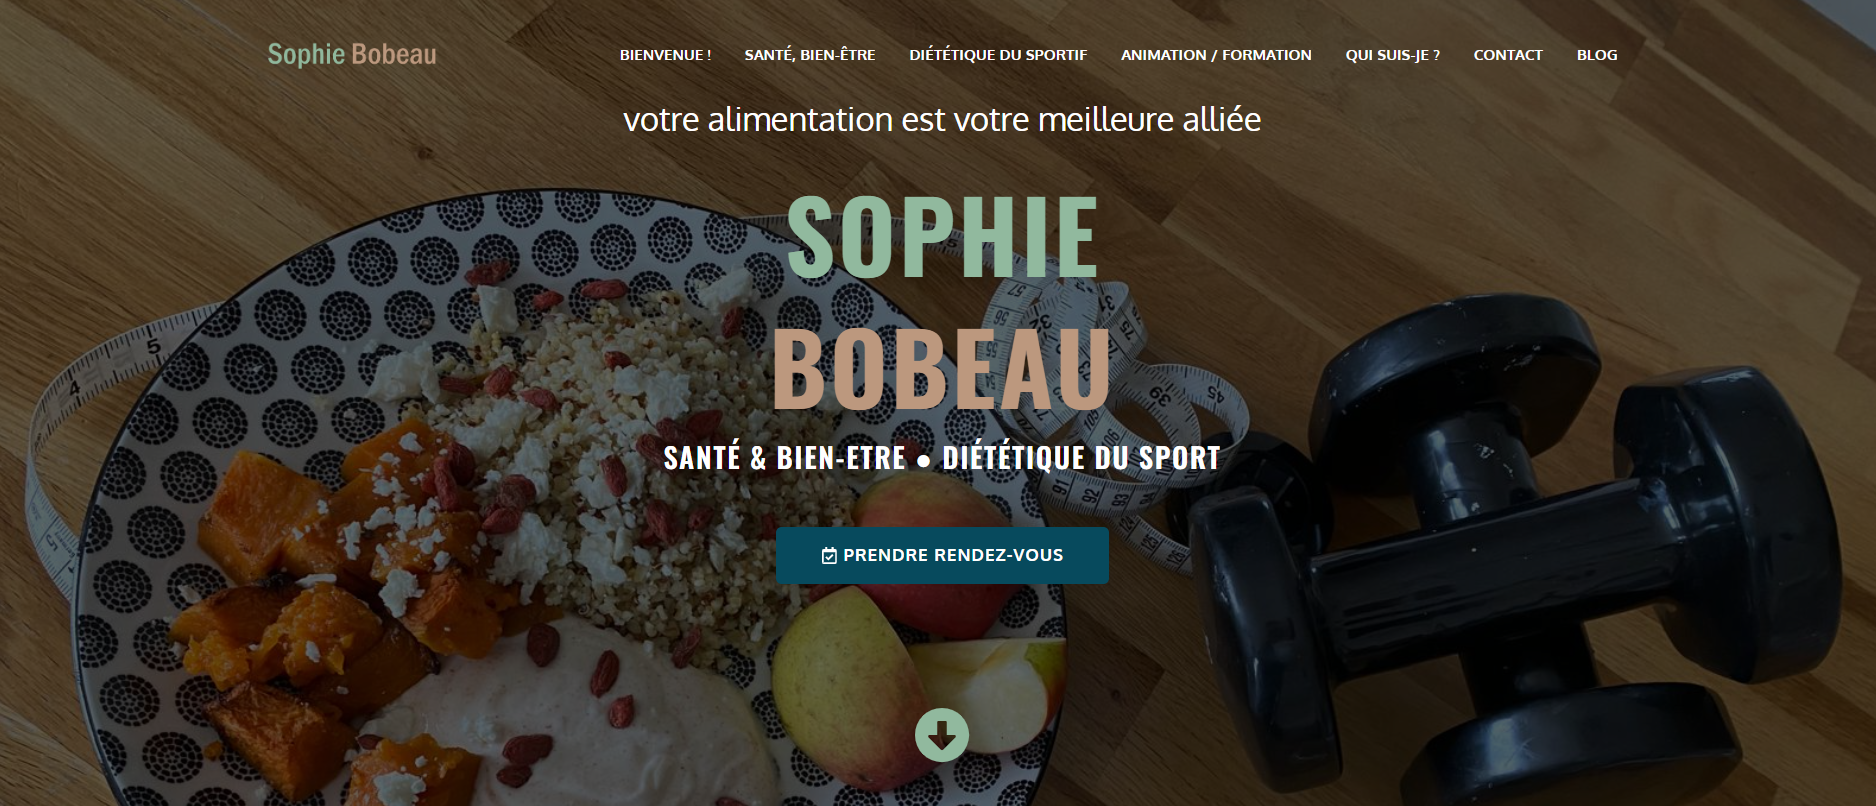
Task: Click the SANTÉ & BIEN-ETRE subtitle text
Action: pyautogui.click(x=784, y=458)
